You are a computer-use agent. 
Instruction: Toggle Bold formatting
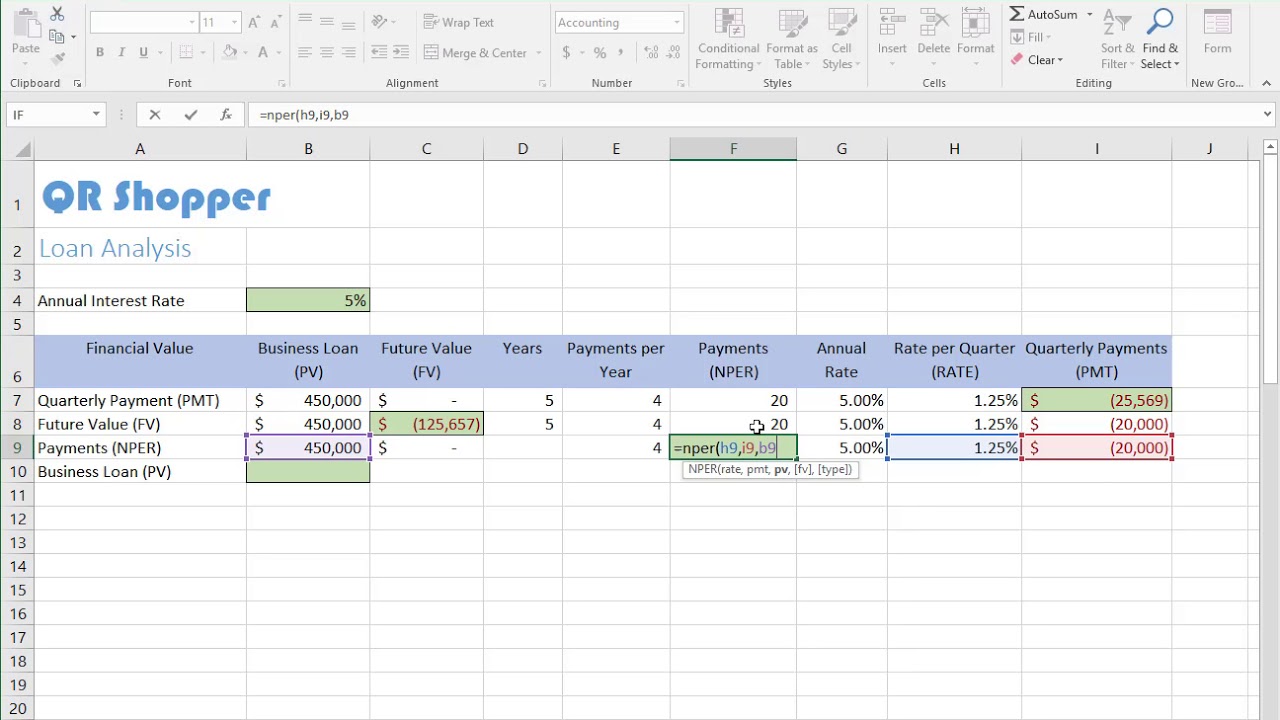[x=99, y=53]
